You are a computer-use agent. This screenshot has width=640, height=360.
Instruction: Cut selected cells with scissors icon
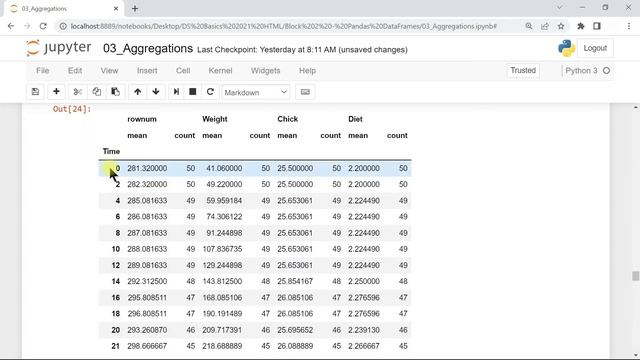click(x=78, y=92)
